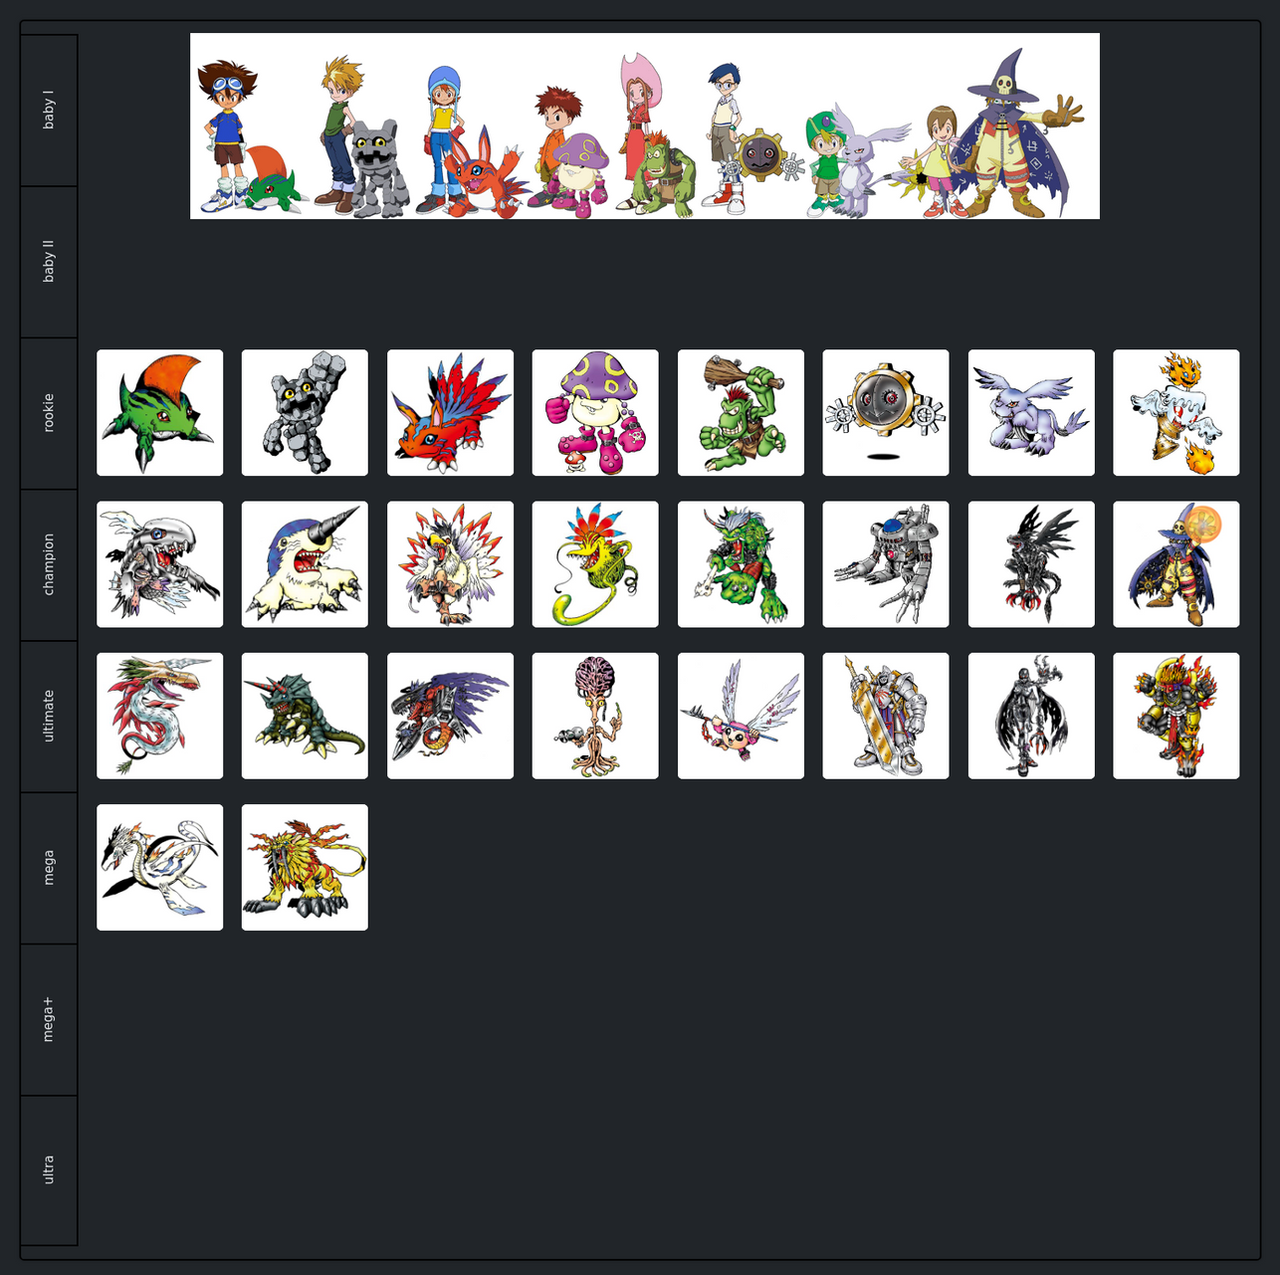Select the knight with large golden sword
The height and width of the screenshot is (1275, 1280).
pos(886,716)
